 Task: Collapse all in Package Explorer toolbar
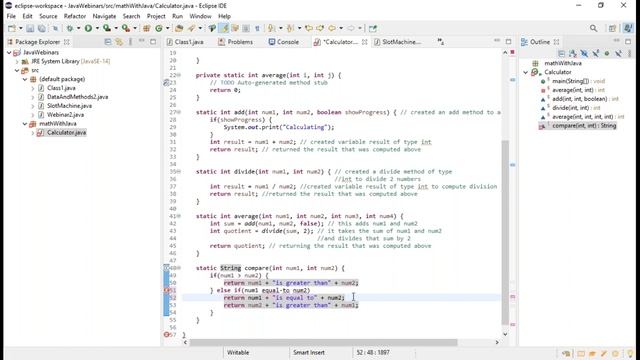point(108,42)
